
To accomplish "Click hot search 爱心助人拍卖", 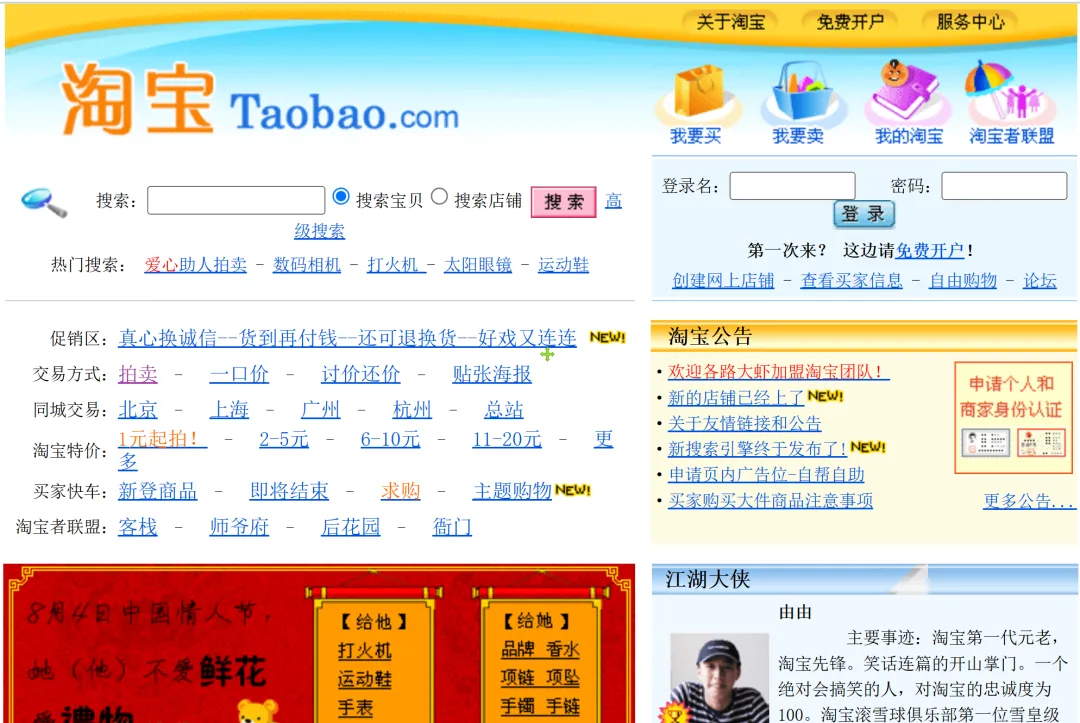I will click(x=195, y=264).
